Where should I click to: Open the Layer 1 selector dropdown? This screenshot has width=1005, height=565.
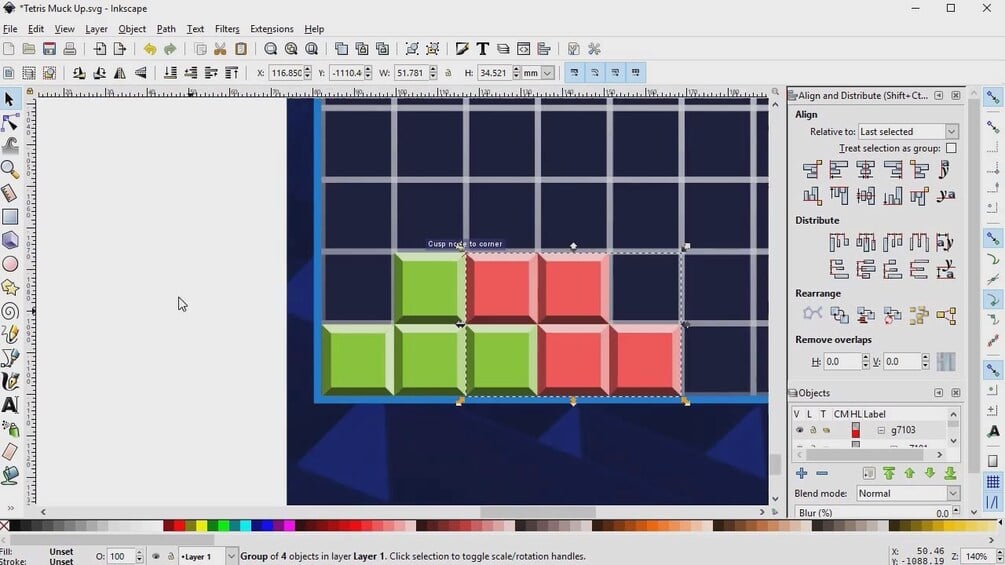point(208,556)
